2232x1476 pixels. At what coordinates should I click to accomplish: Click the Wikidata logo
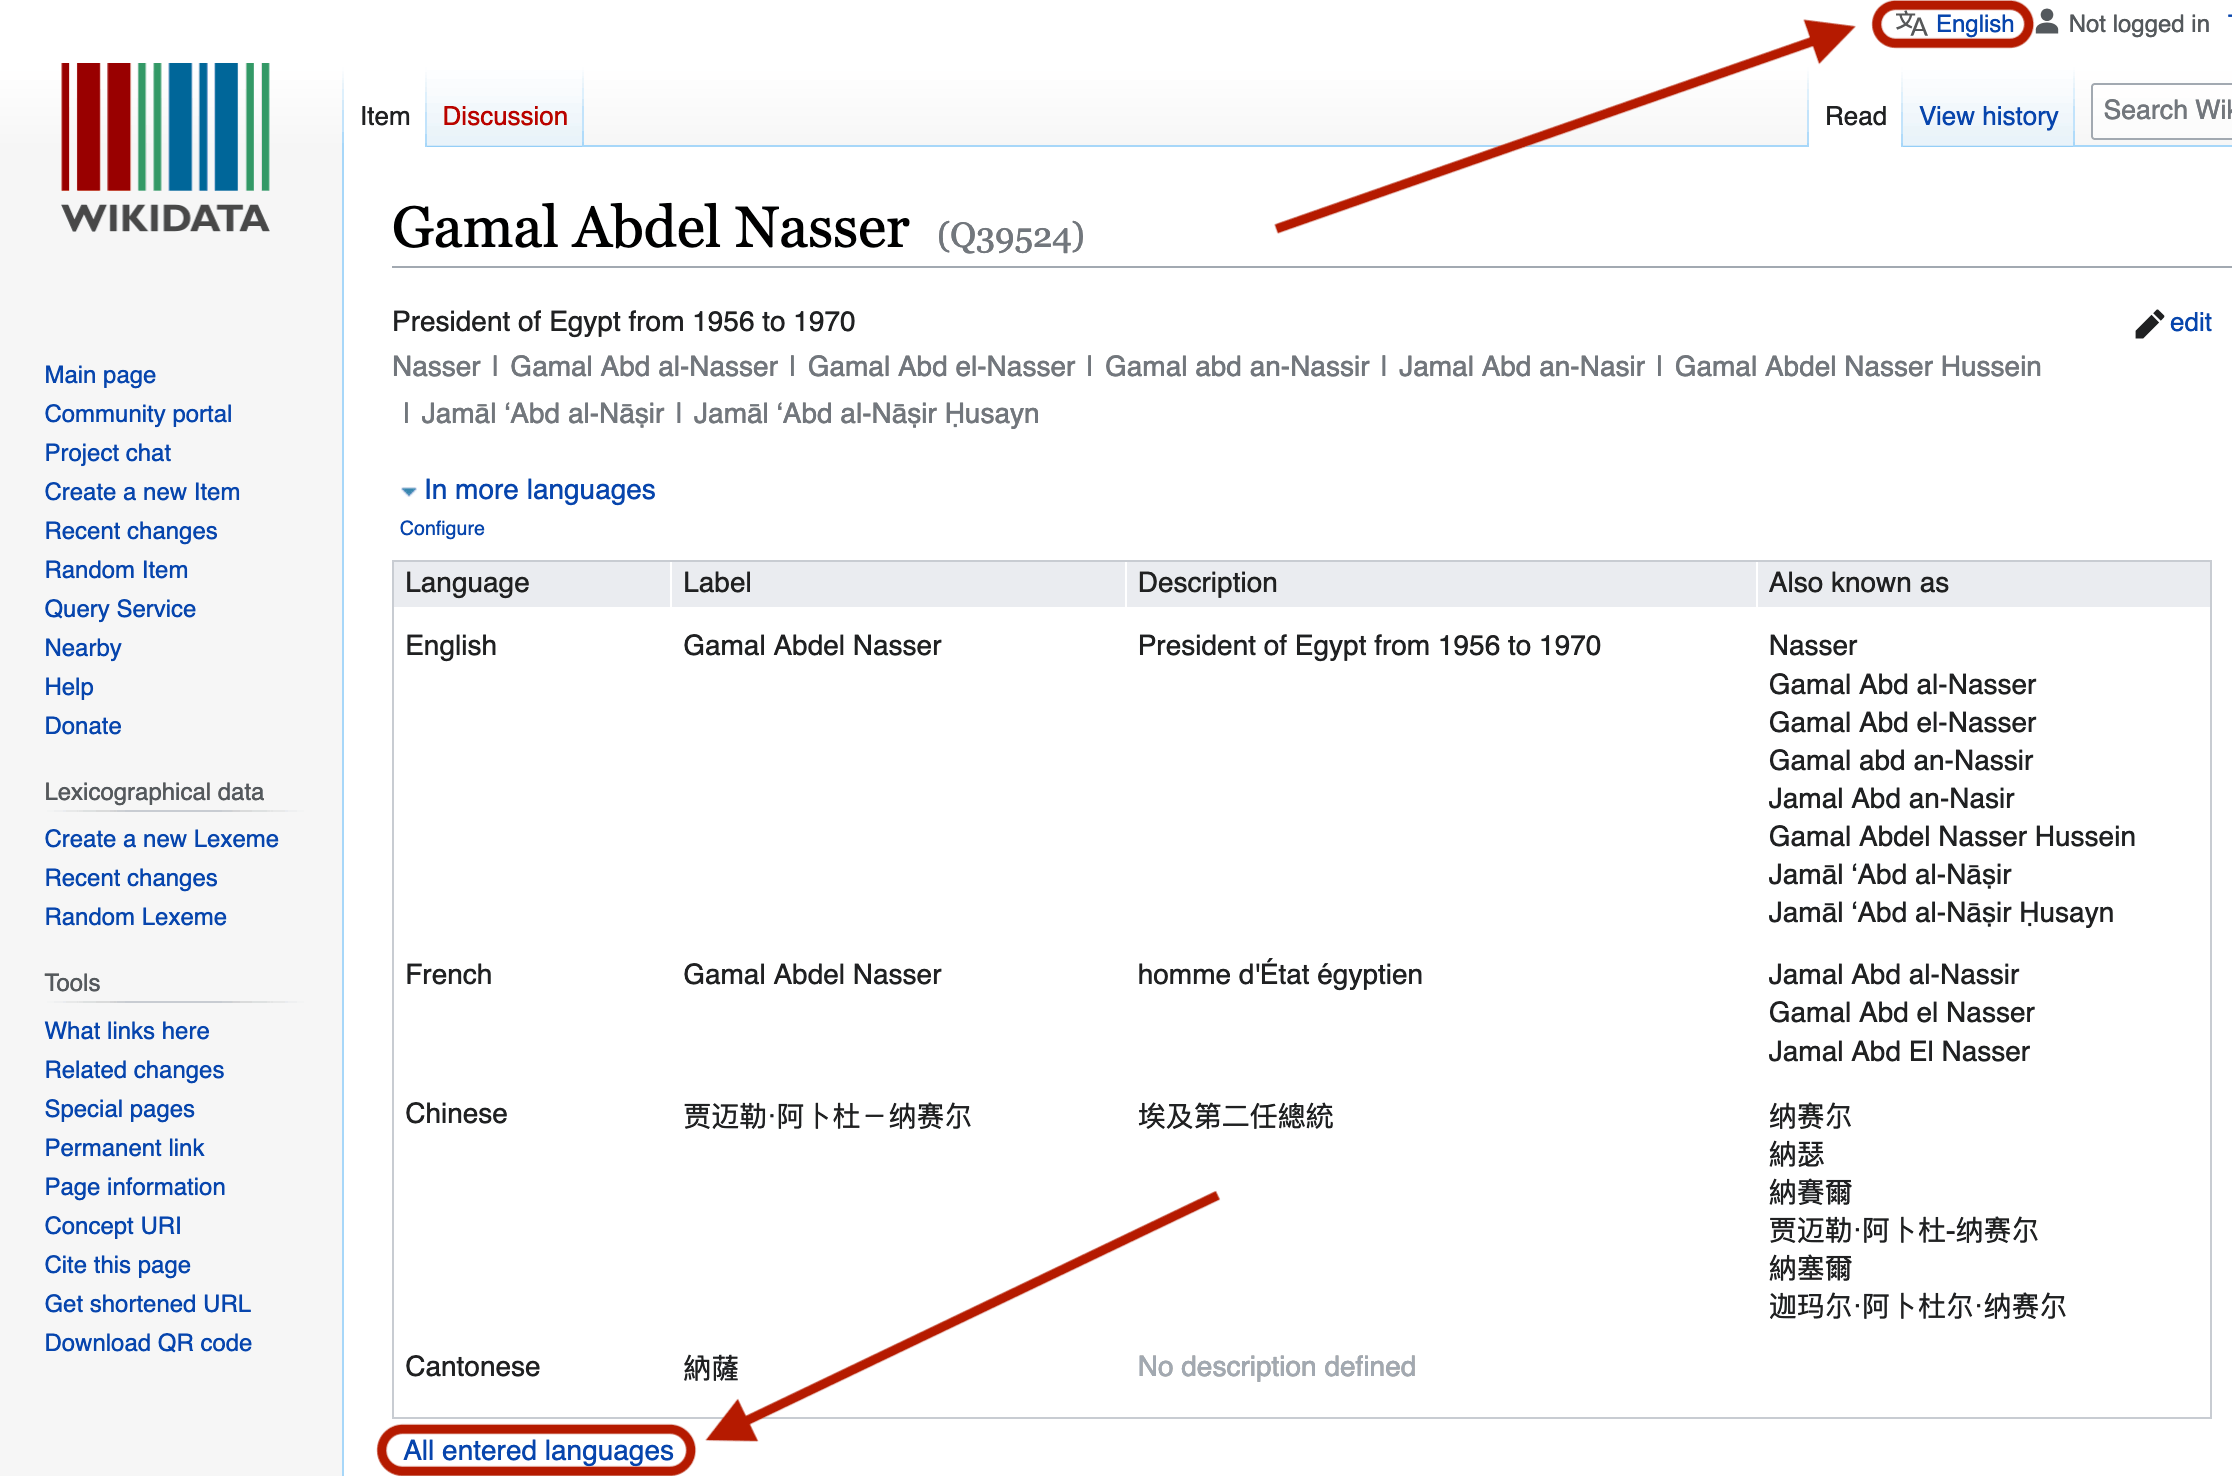166,148
